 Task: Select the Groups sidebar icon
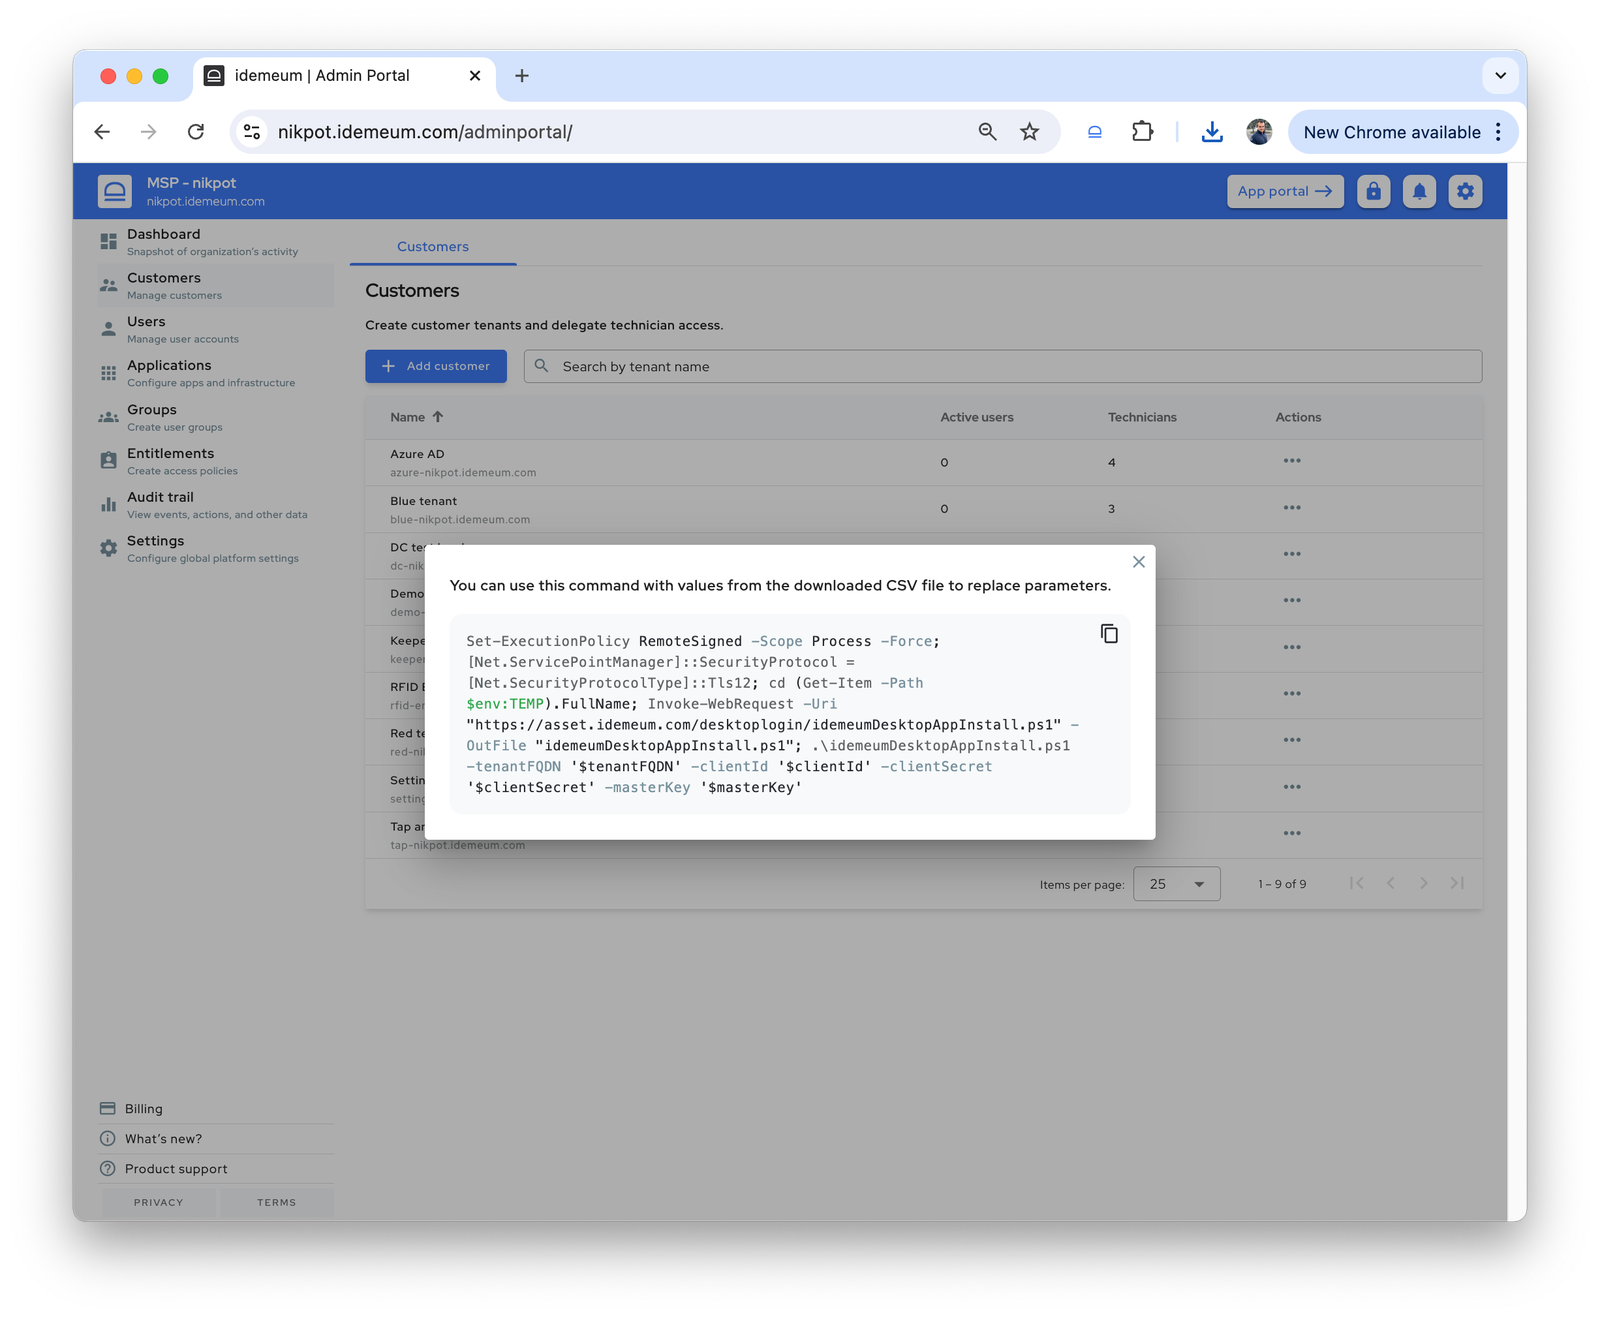coord(108,416)
